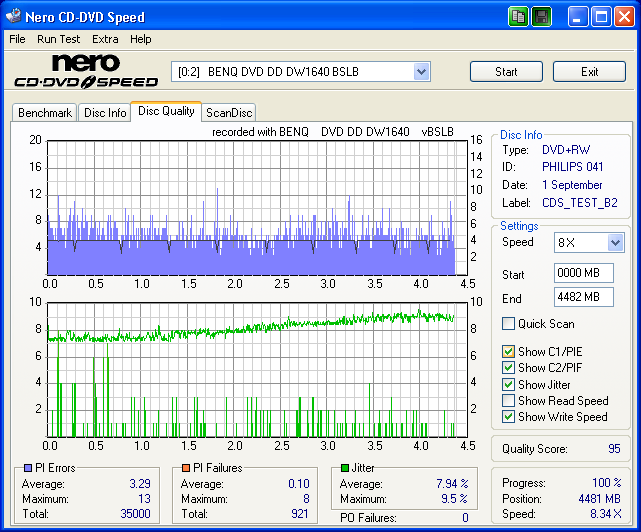The width and height of the screenshot is (641, 532).
Task: Uncheck Show Jitter option
Action: 509,385
